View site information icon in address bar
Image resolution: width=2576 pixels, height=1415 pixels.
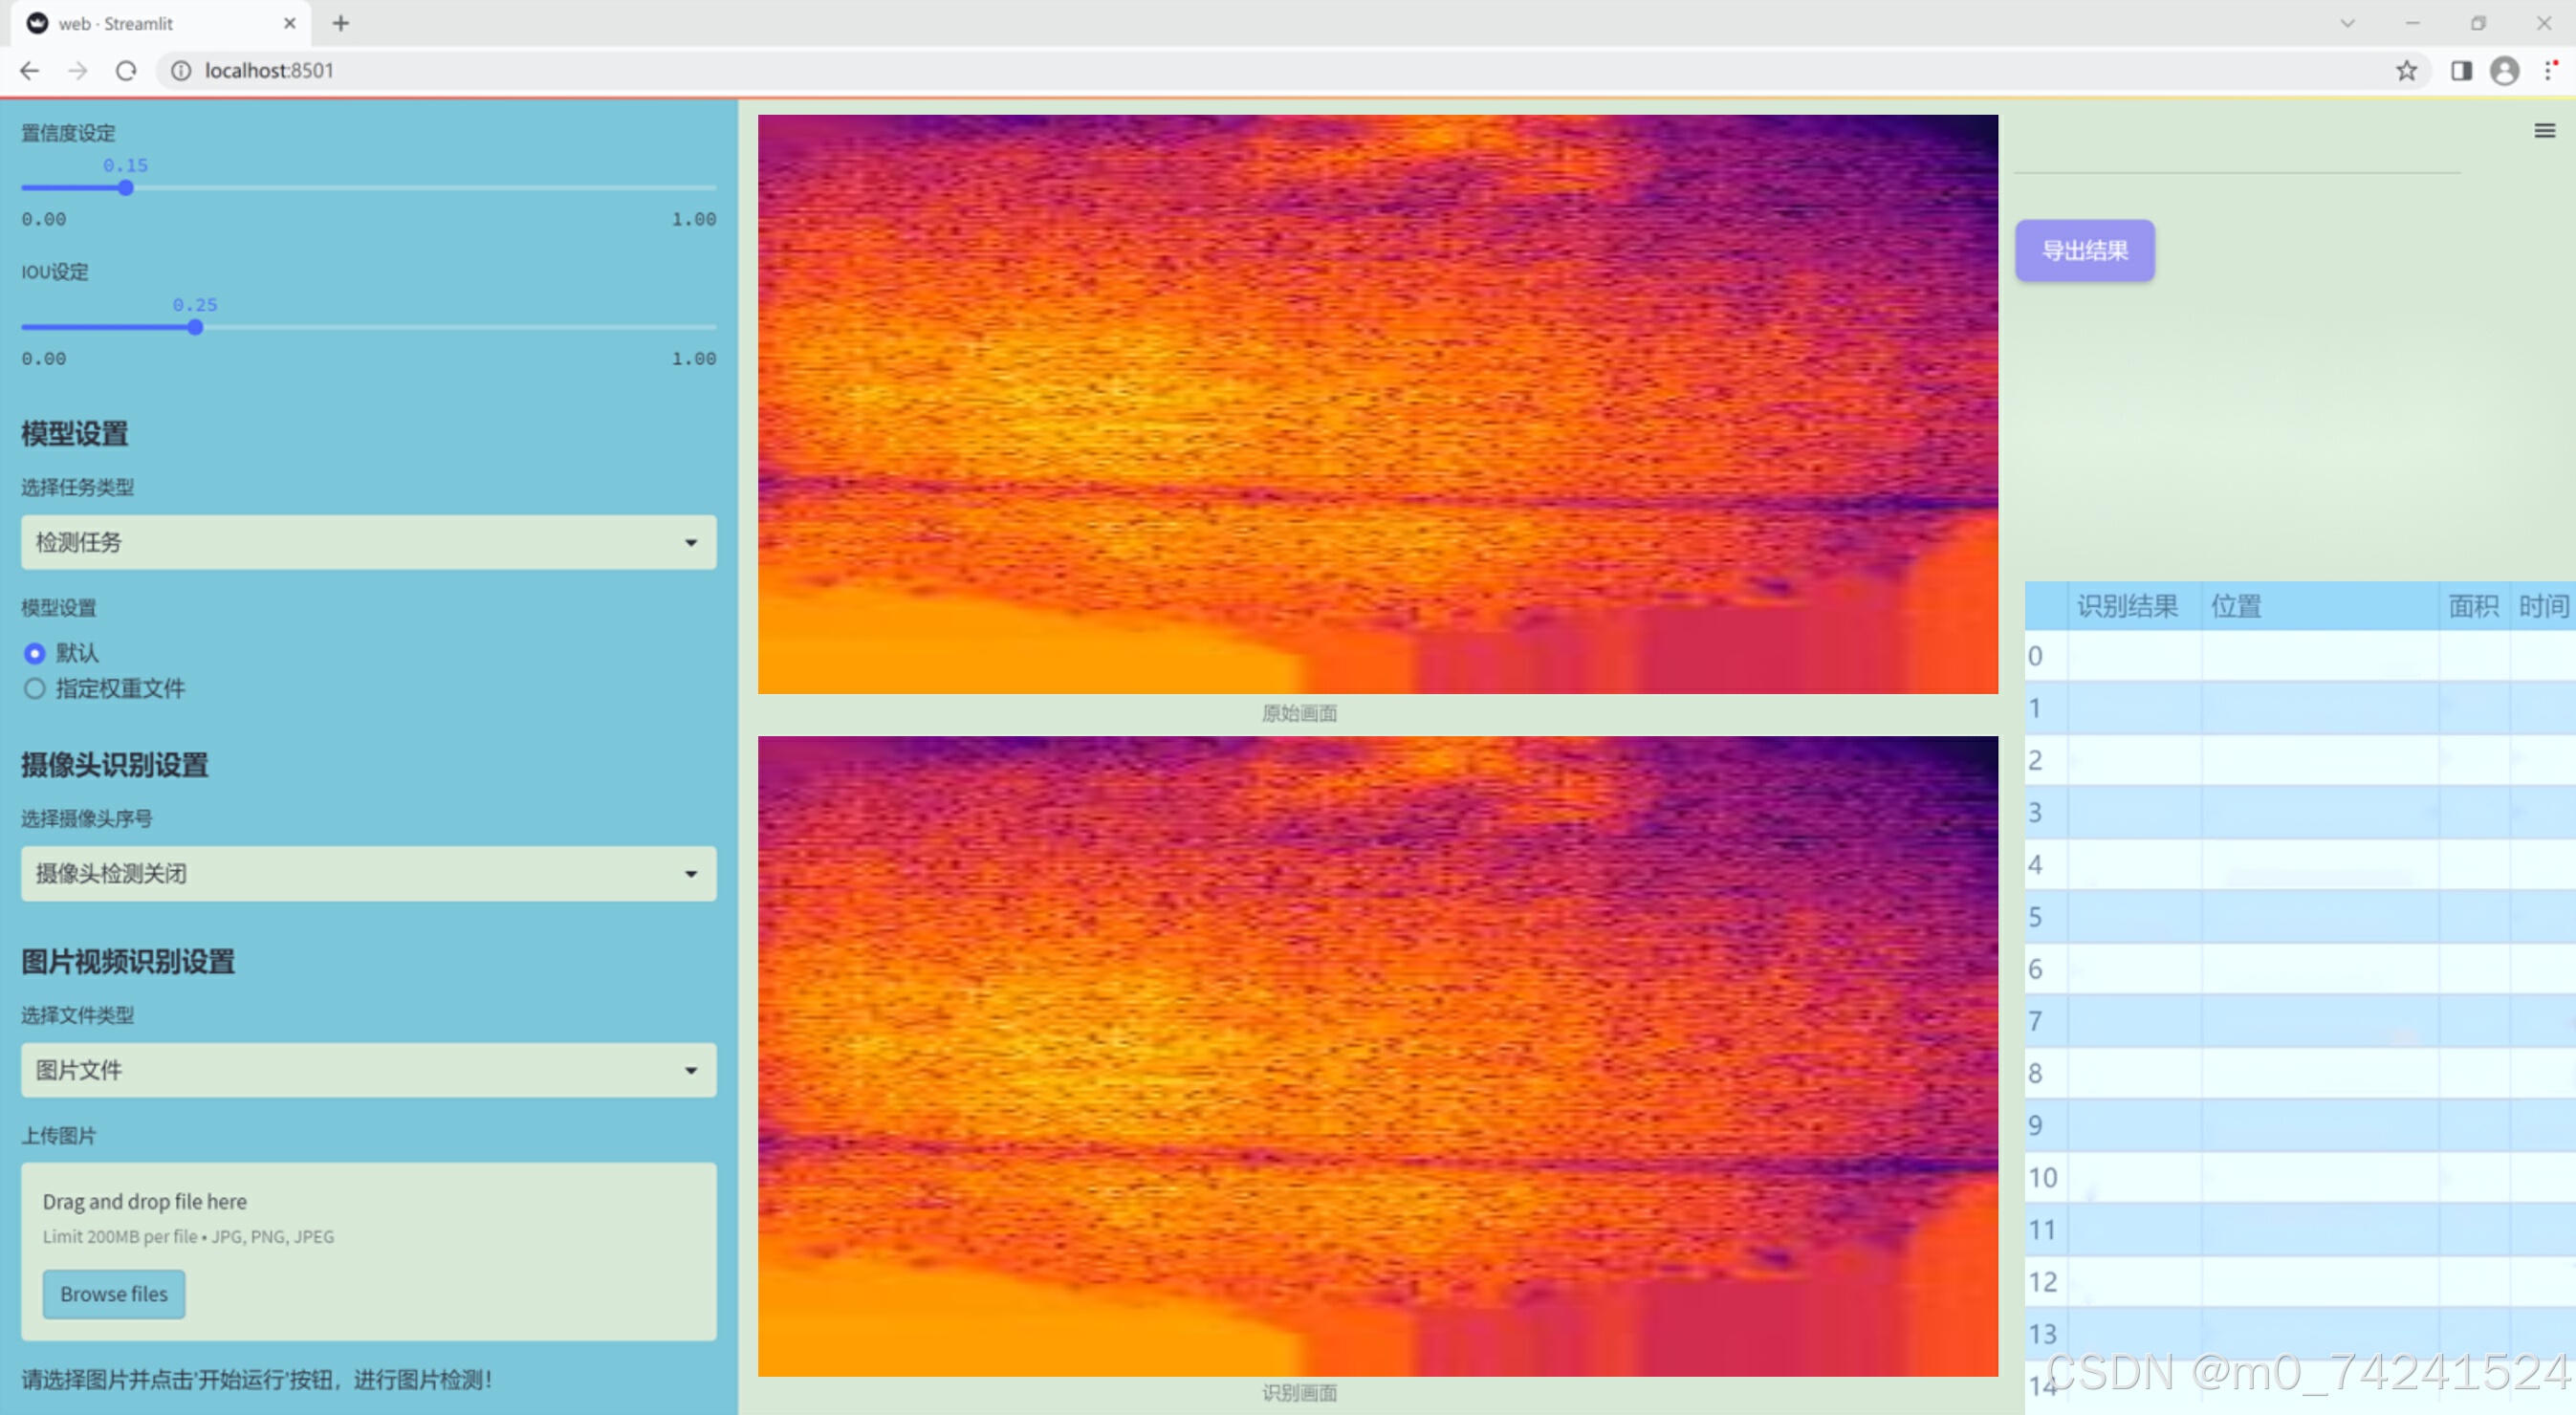[181, 71]
